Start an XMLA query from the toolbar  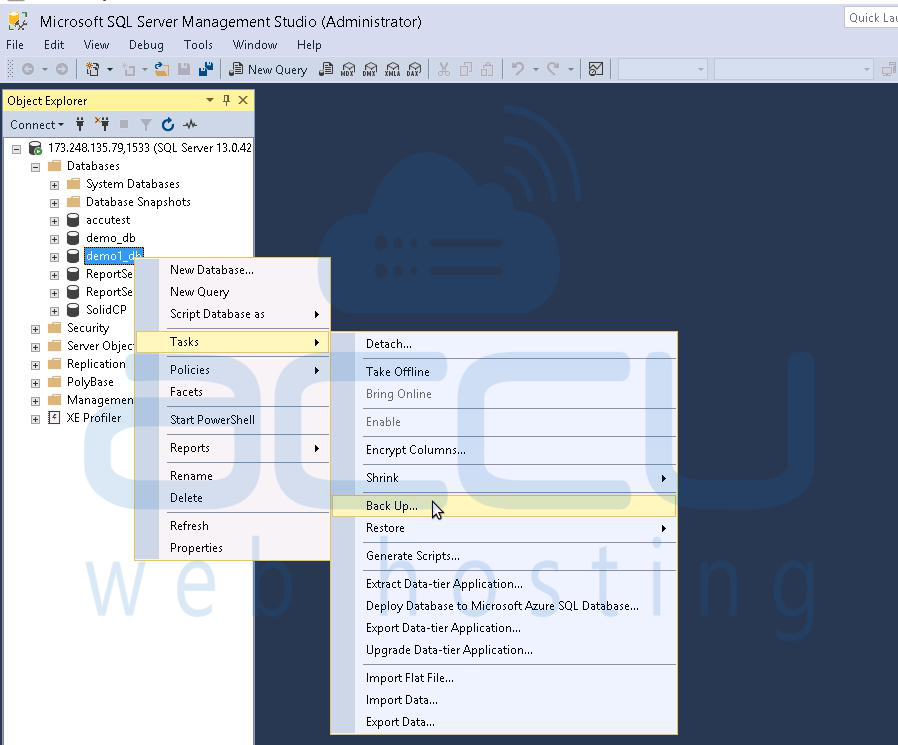392,69
